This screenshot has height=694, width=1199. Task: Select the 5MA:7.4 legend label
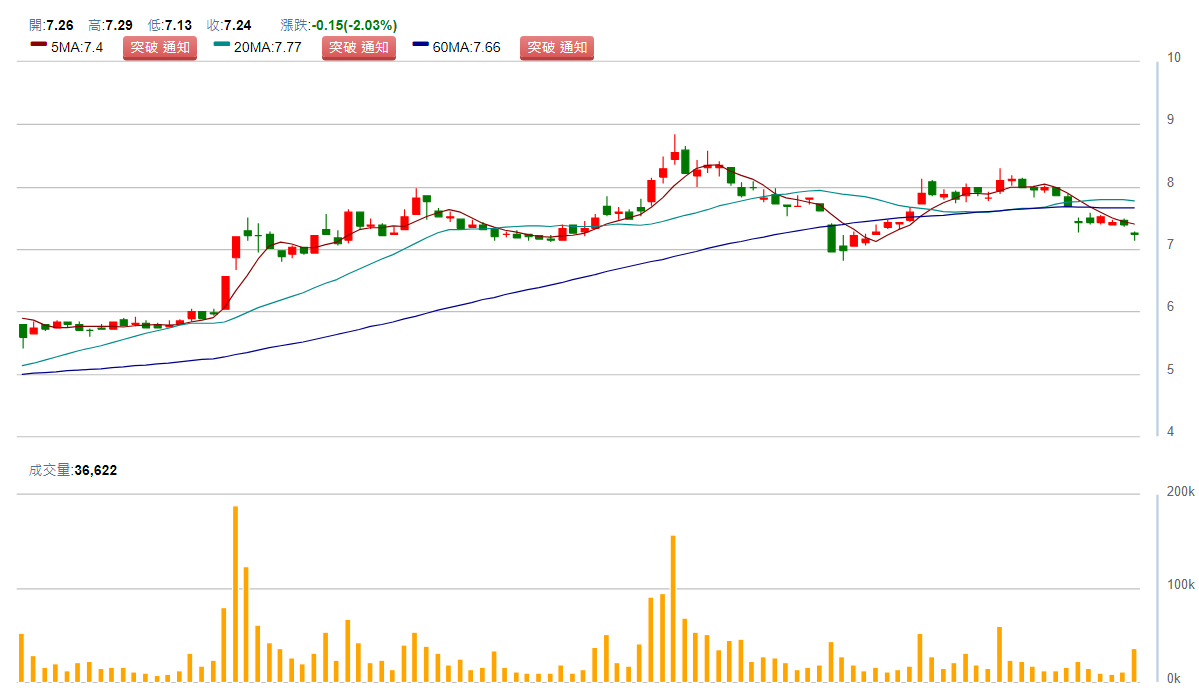click(x=77, y=47)
